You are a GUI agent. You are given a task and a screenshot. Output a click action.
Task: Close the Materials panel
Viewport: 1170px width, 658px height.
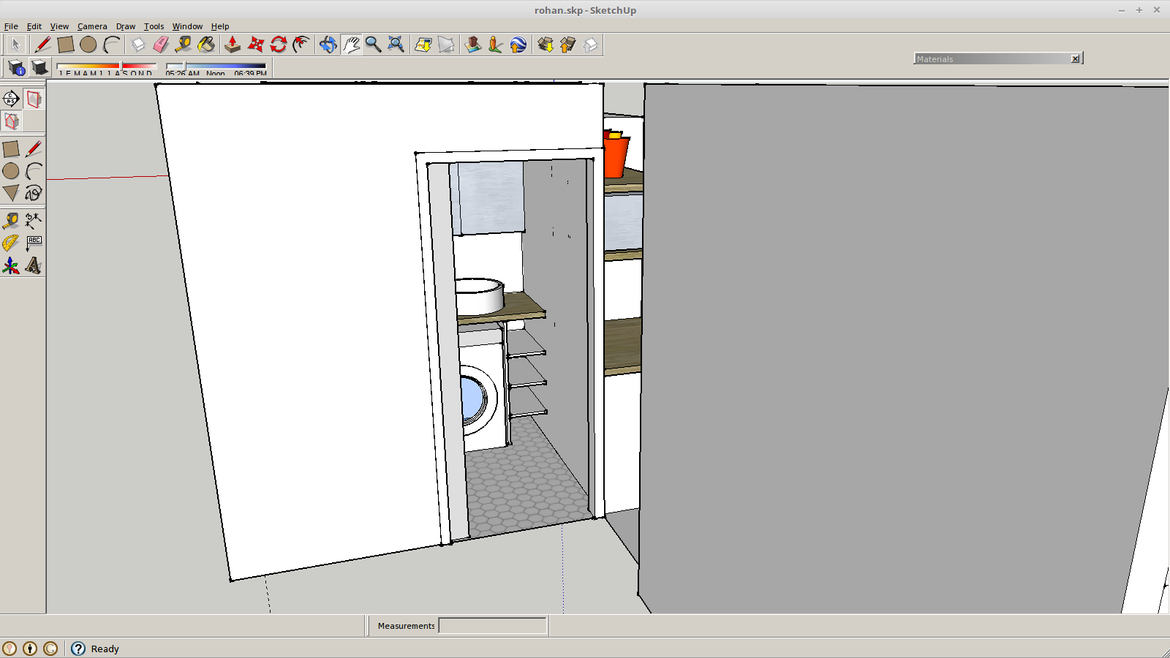pos(1076,58)
